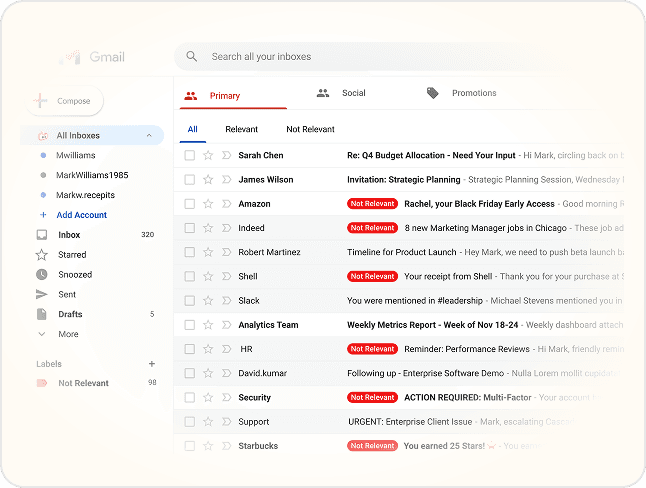Star the Slack mention email
Image resolution: width=646 pixels, height=488 pixels.
coord(208,301)
